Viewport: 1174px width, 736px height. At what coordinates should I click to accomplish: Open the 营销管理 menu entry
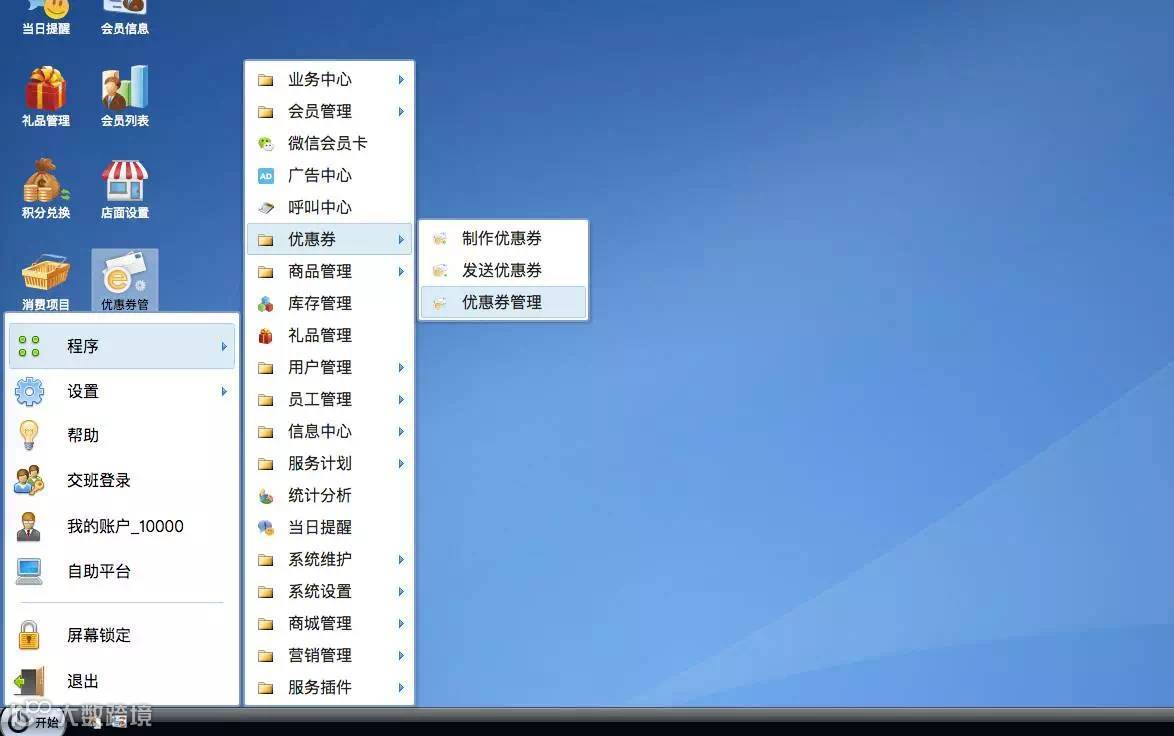click(x=329, y=655)
